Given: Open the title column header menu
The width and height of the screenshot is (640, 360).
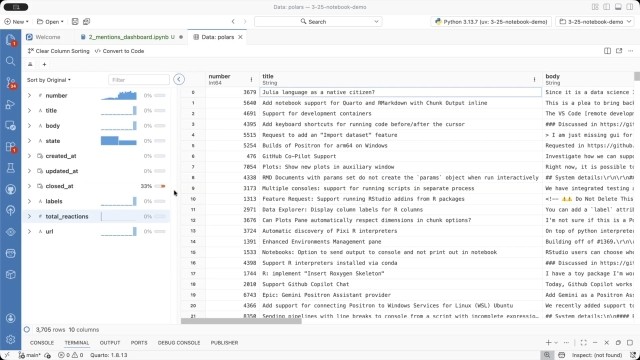Looking at the screenshot, I should pyautogui.click(x=534, y=80).
